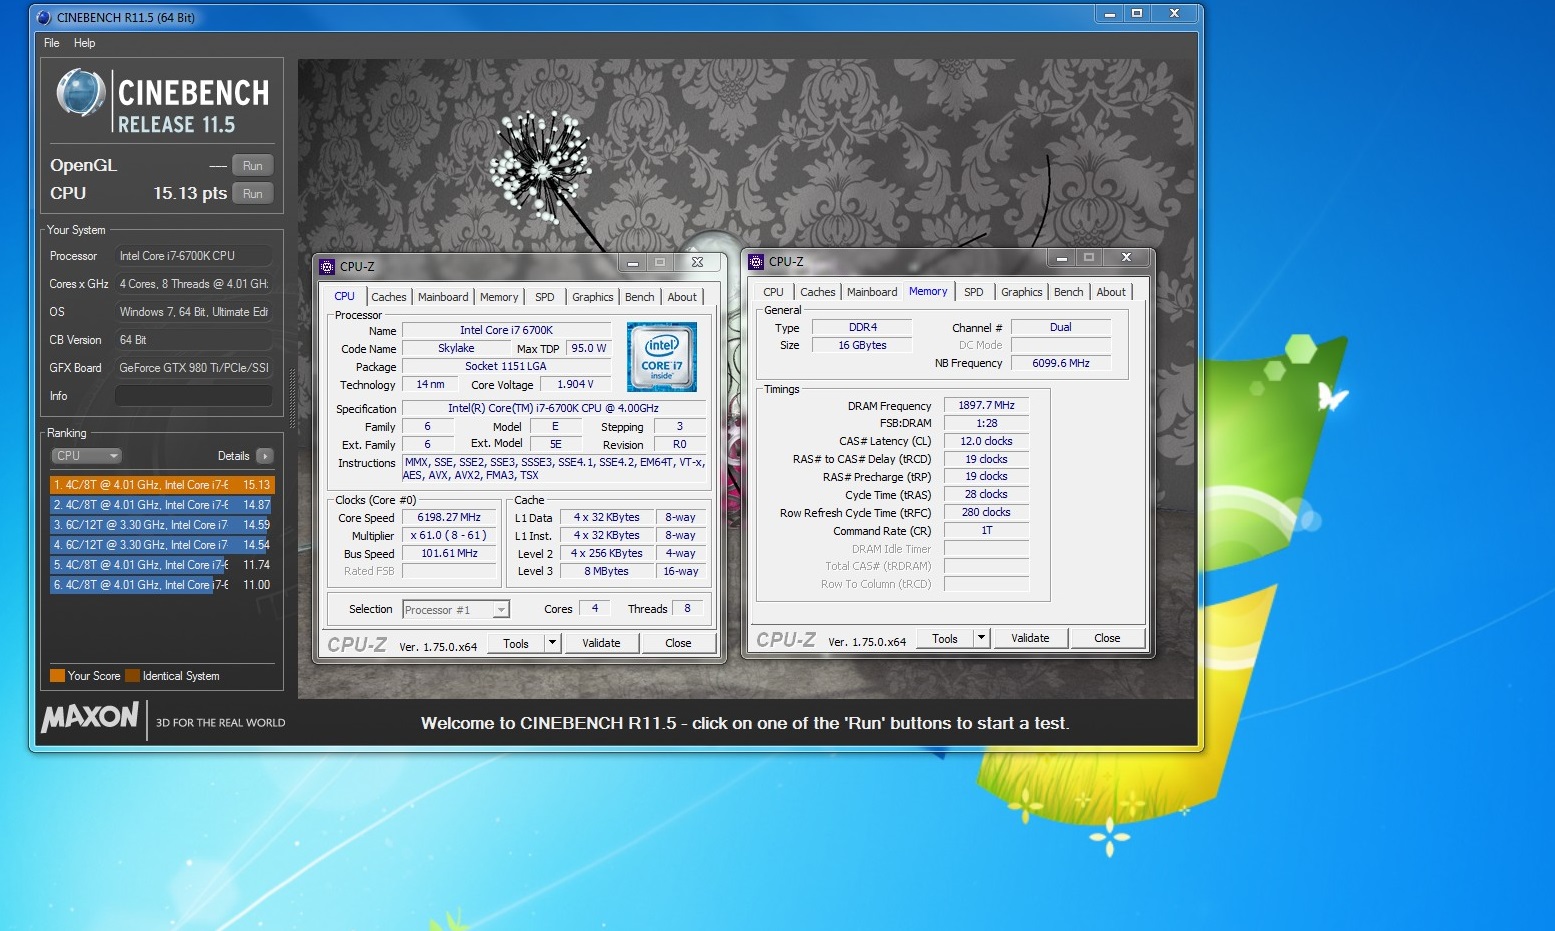Switch to CPU tab in right CPU-Z
The width and height of the screenshot is (1555, 931).
point(773,292)
